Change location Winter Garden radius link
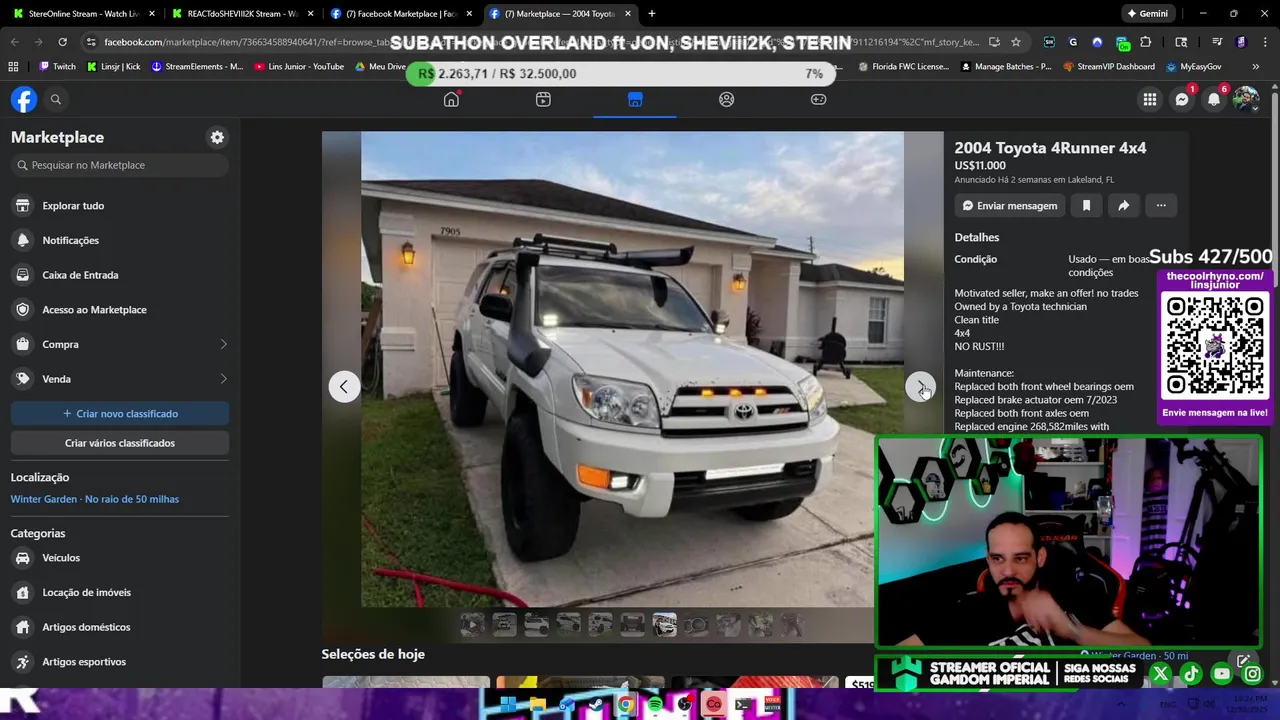 95,499
